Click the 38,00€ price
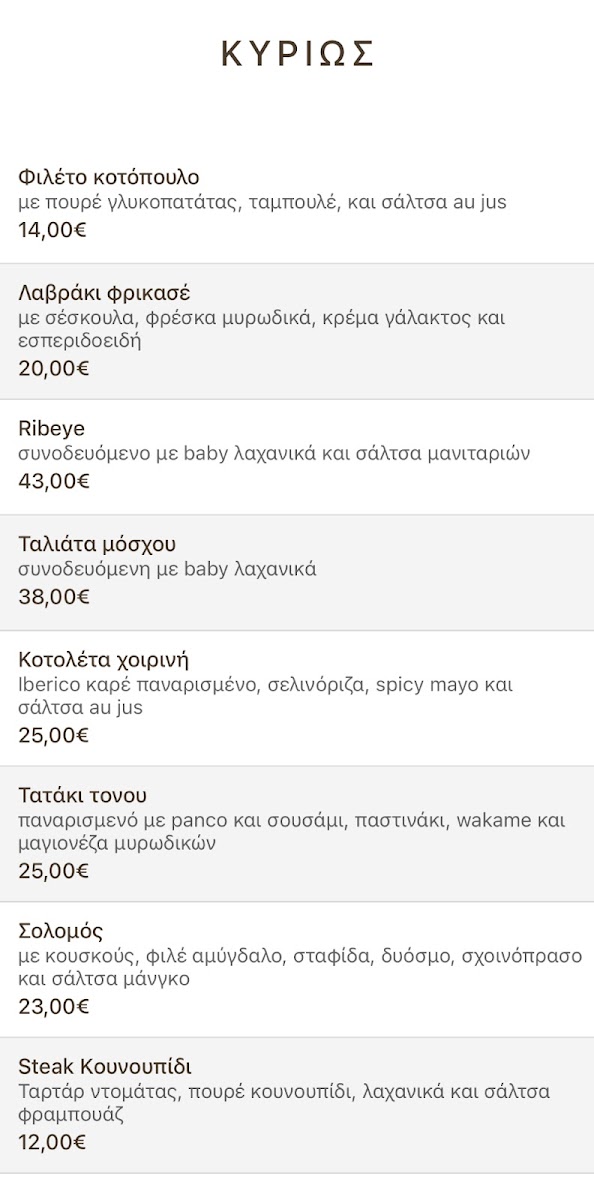The width and height of the screenshot is (594, 1200). click(x=54, y=597)
